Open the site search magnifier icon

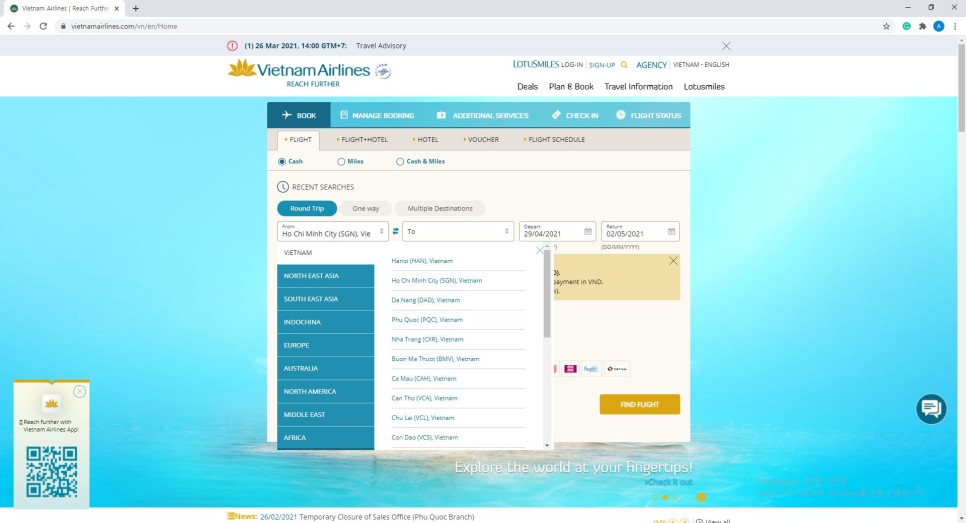pos(624,65)
